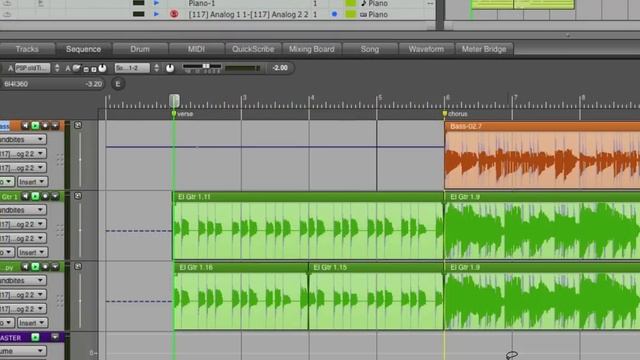Select the El Gtr 1.15 soundbite
The height and width of the screenshot is (360, 640).
tap(376, 296)
